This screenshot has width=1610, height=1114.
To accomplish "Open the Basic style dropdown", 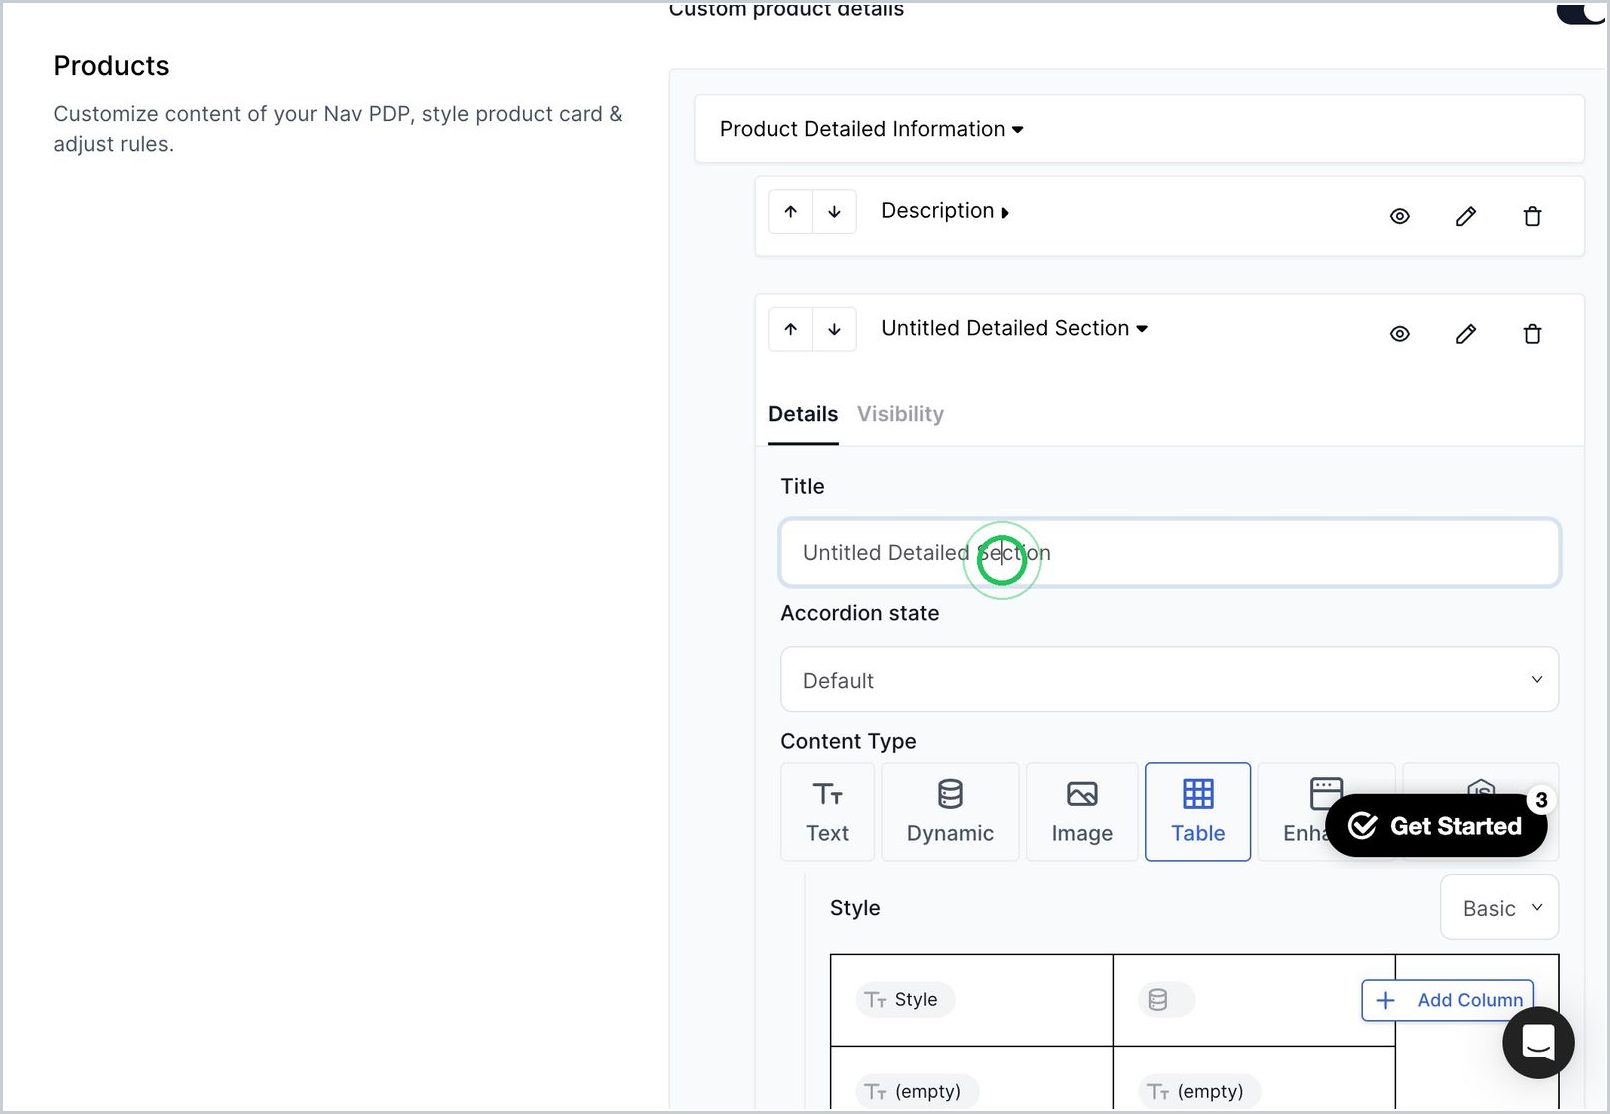I will coord(1499,908).
